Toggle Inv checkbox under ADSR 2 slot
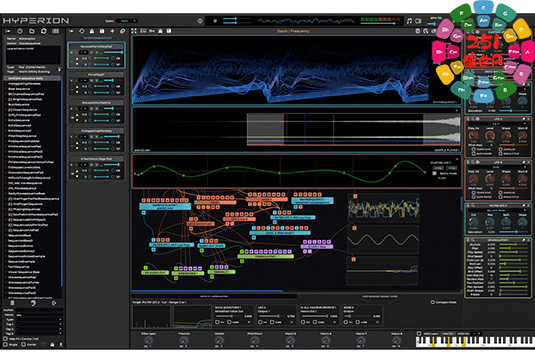535x363 pixels. point(346,322)
